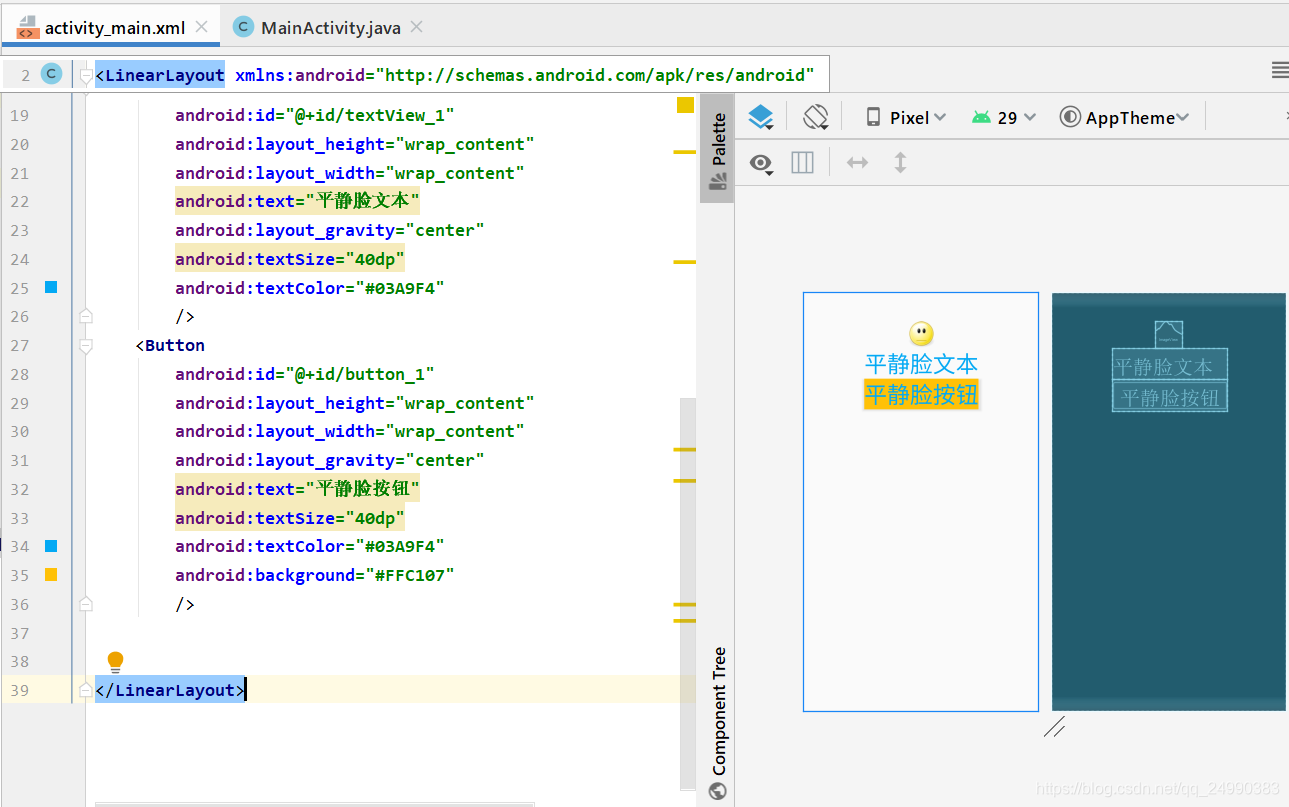
Task: Open the editor view mode hamburger menu
Action: click(1279, 69)
